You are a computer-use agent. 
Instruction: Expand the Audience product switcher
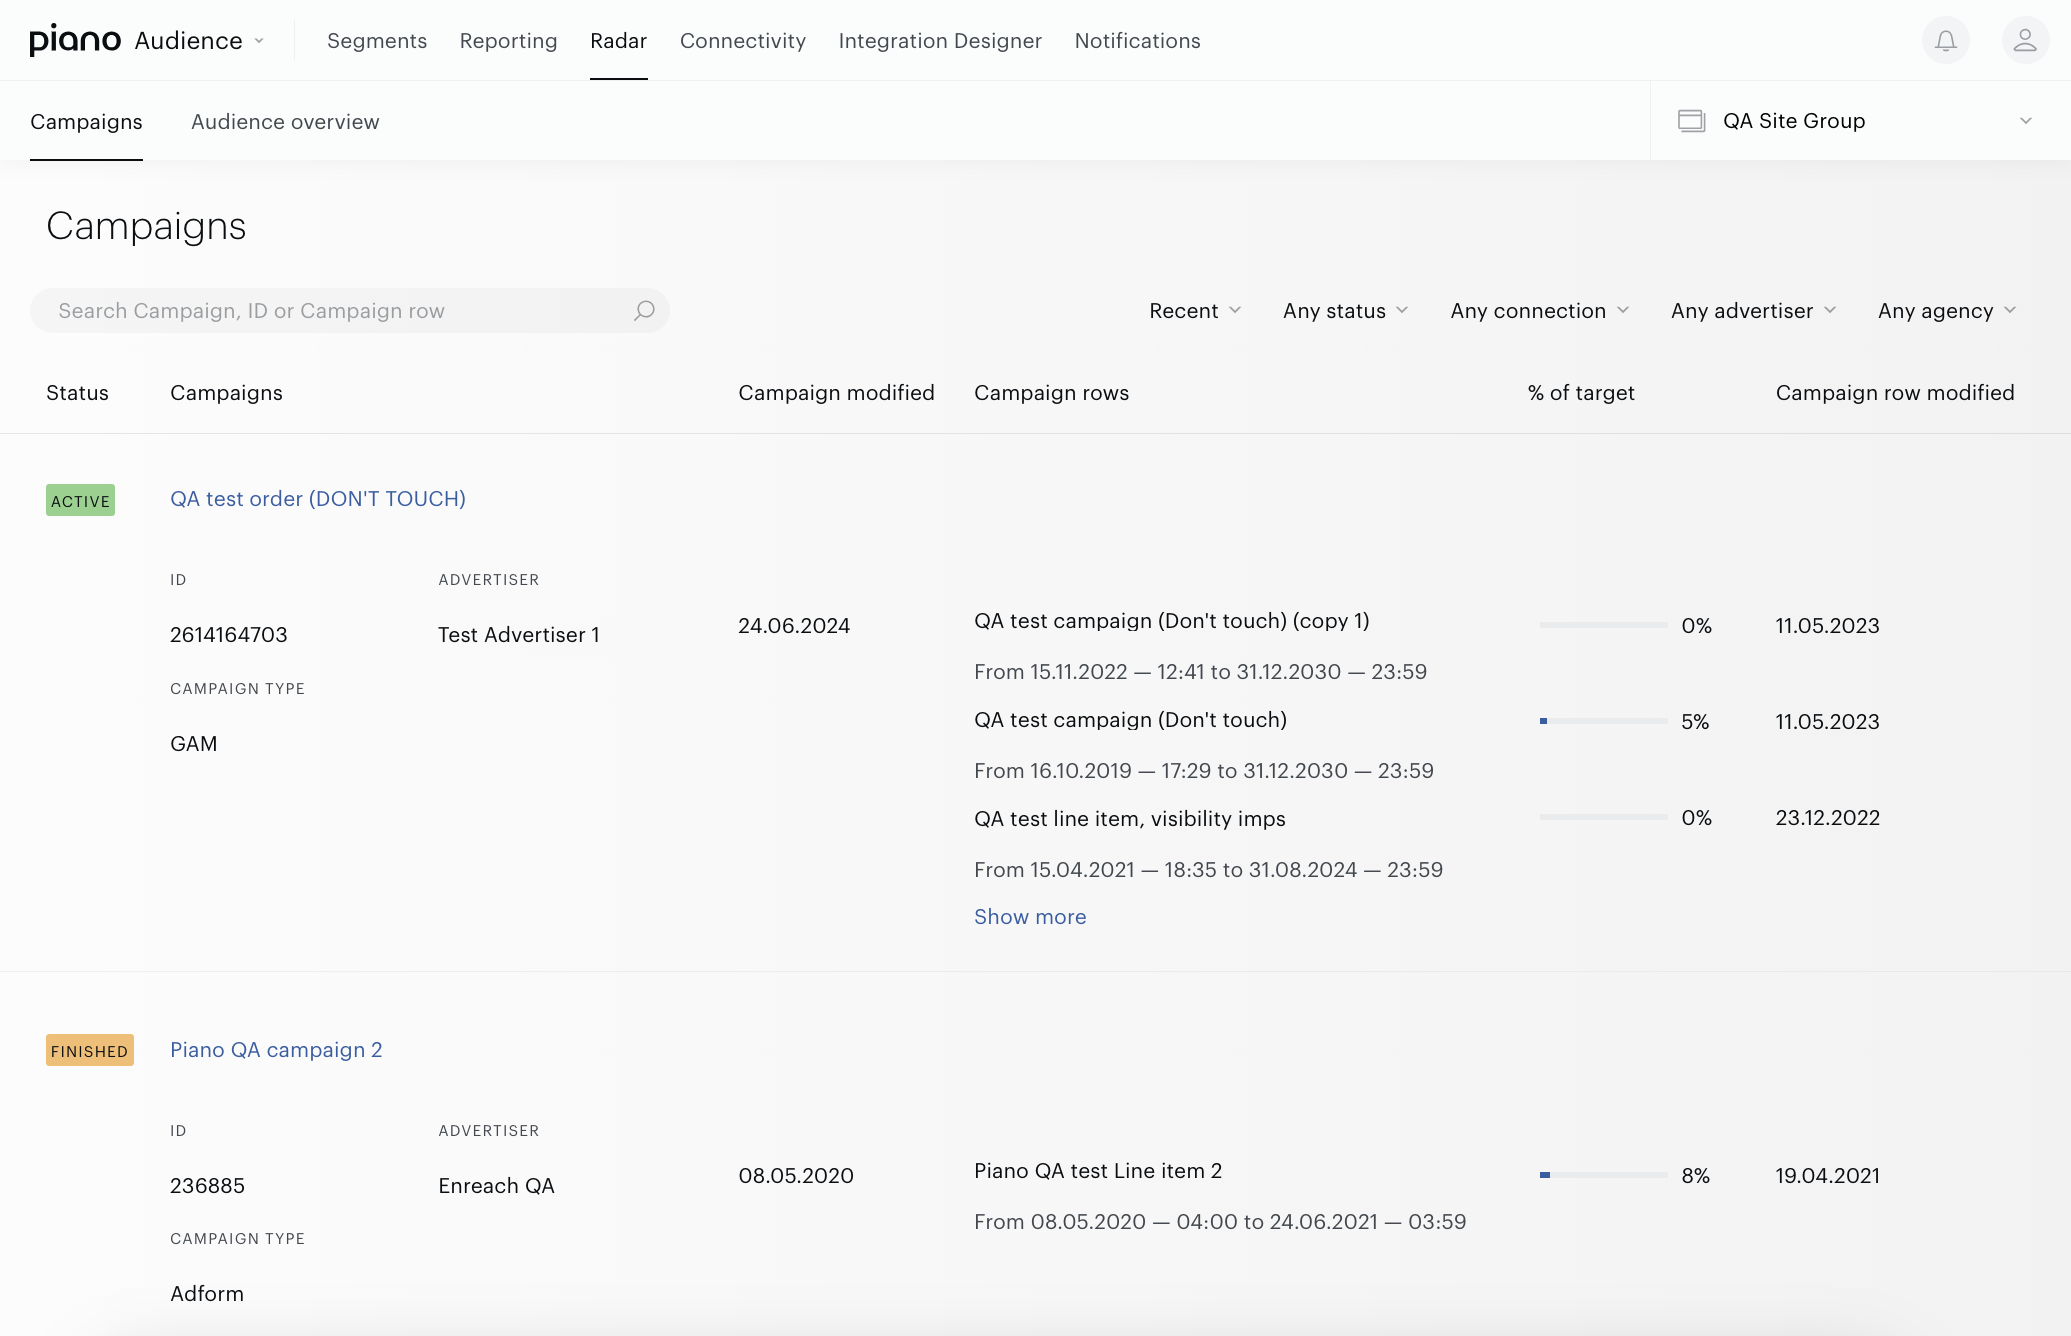[200, 41]
